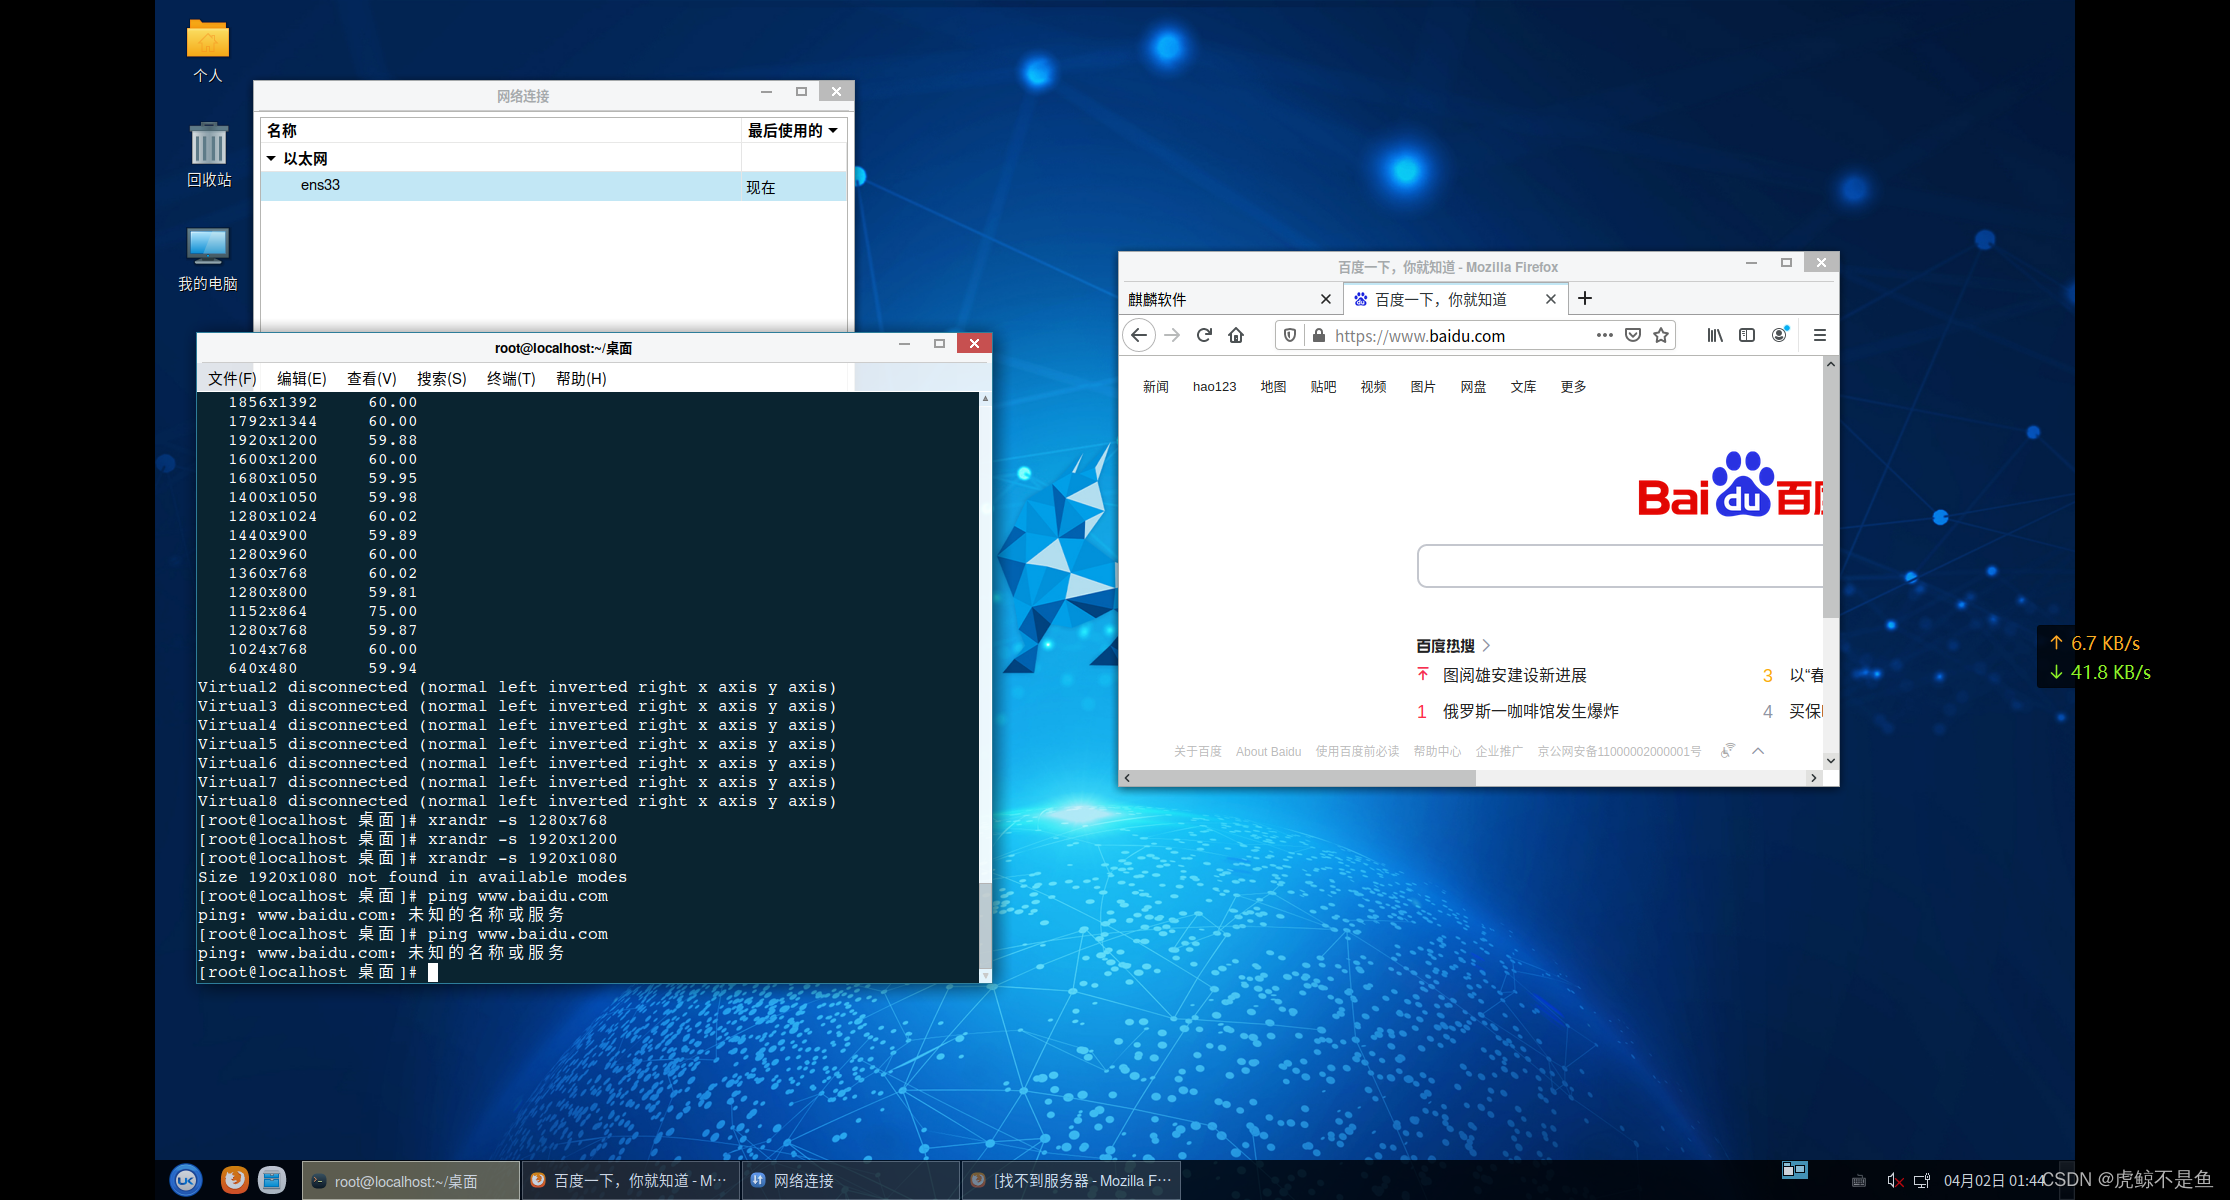Open Baidu 图片 link

(1423, 387)
